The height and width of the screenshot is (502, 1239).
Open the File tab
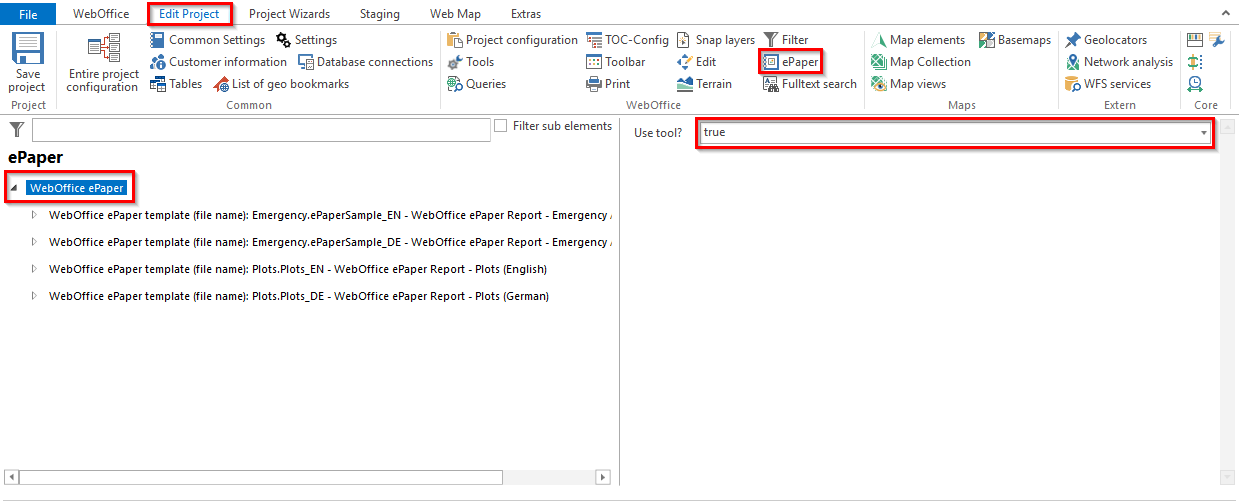point(28,14)
